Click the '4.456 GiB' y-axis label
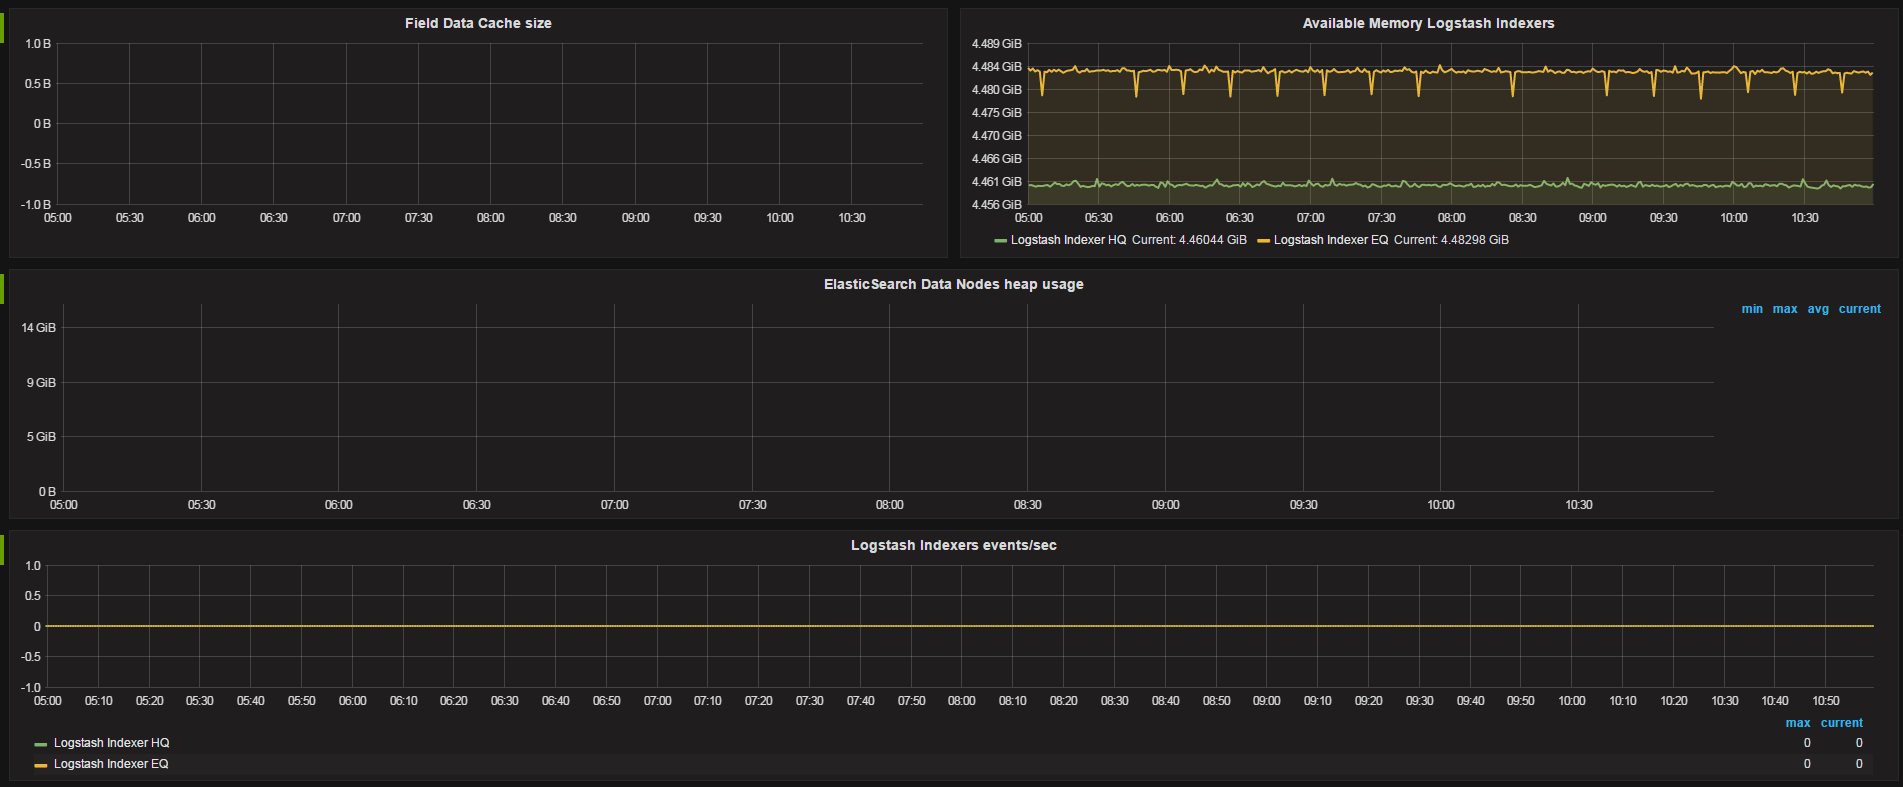The width and height of the screenshot is (1903, 787). [x=997, y=205]
